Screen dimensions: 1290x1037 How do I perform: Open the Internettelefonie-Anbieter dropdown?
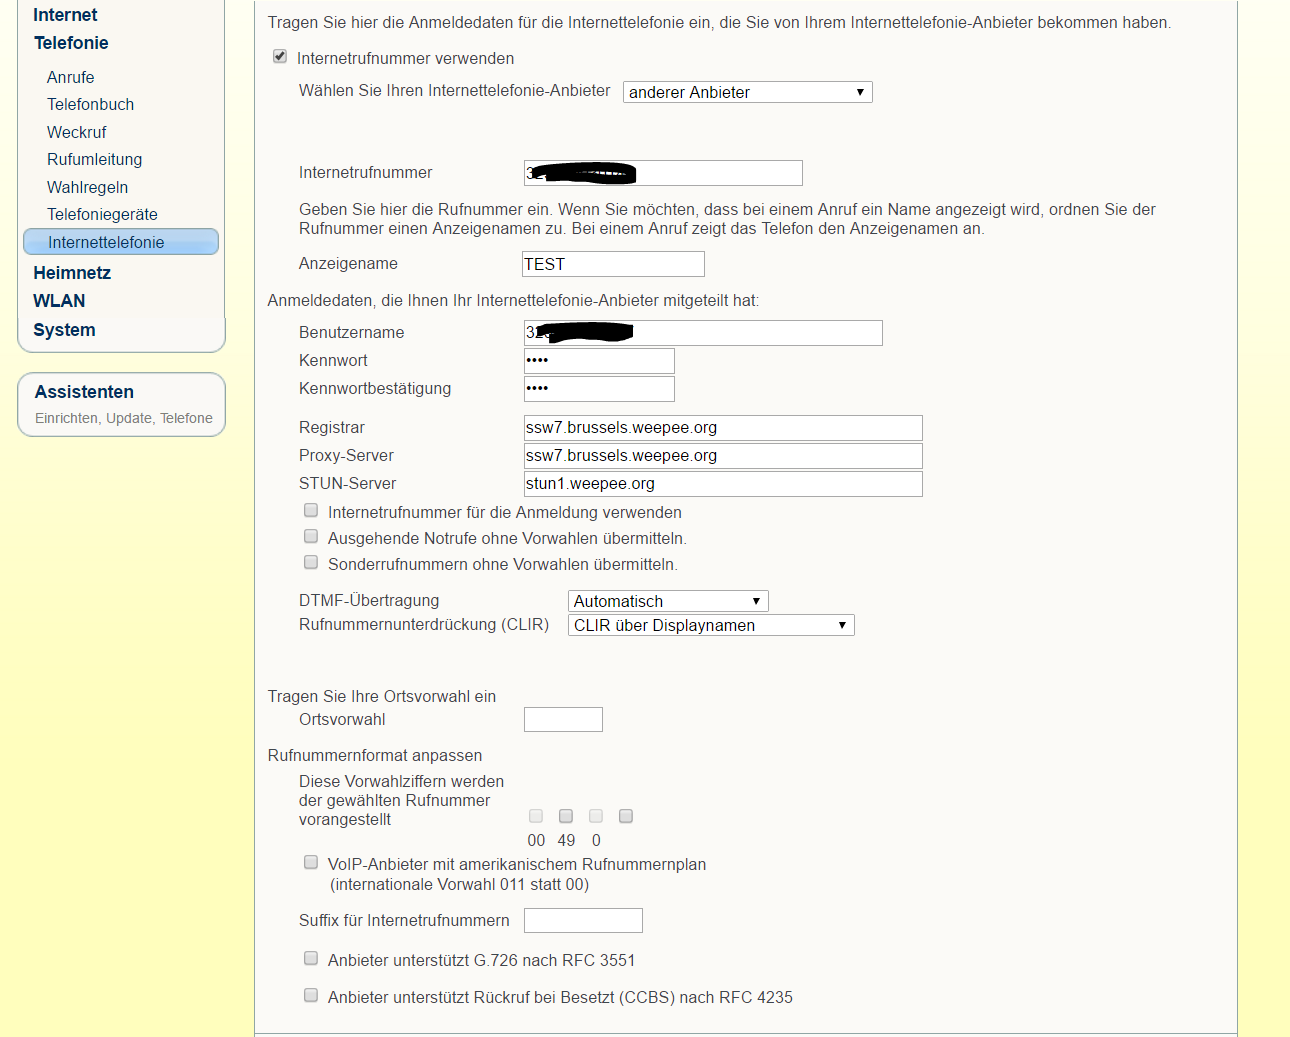(x=747, y=92)
